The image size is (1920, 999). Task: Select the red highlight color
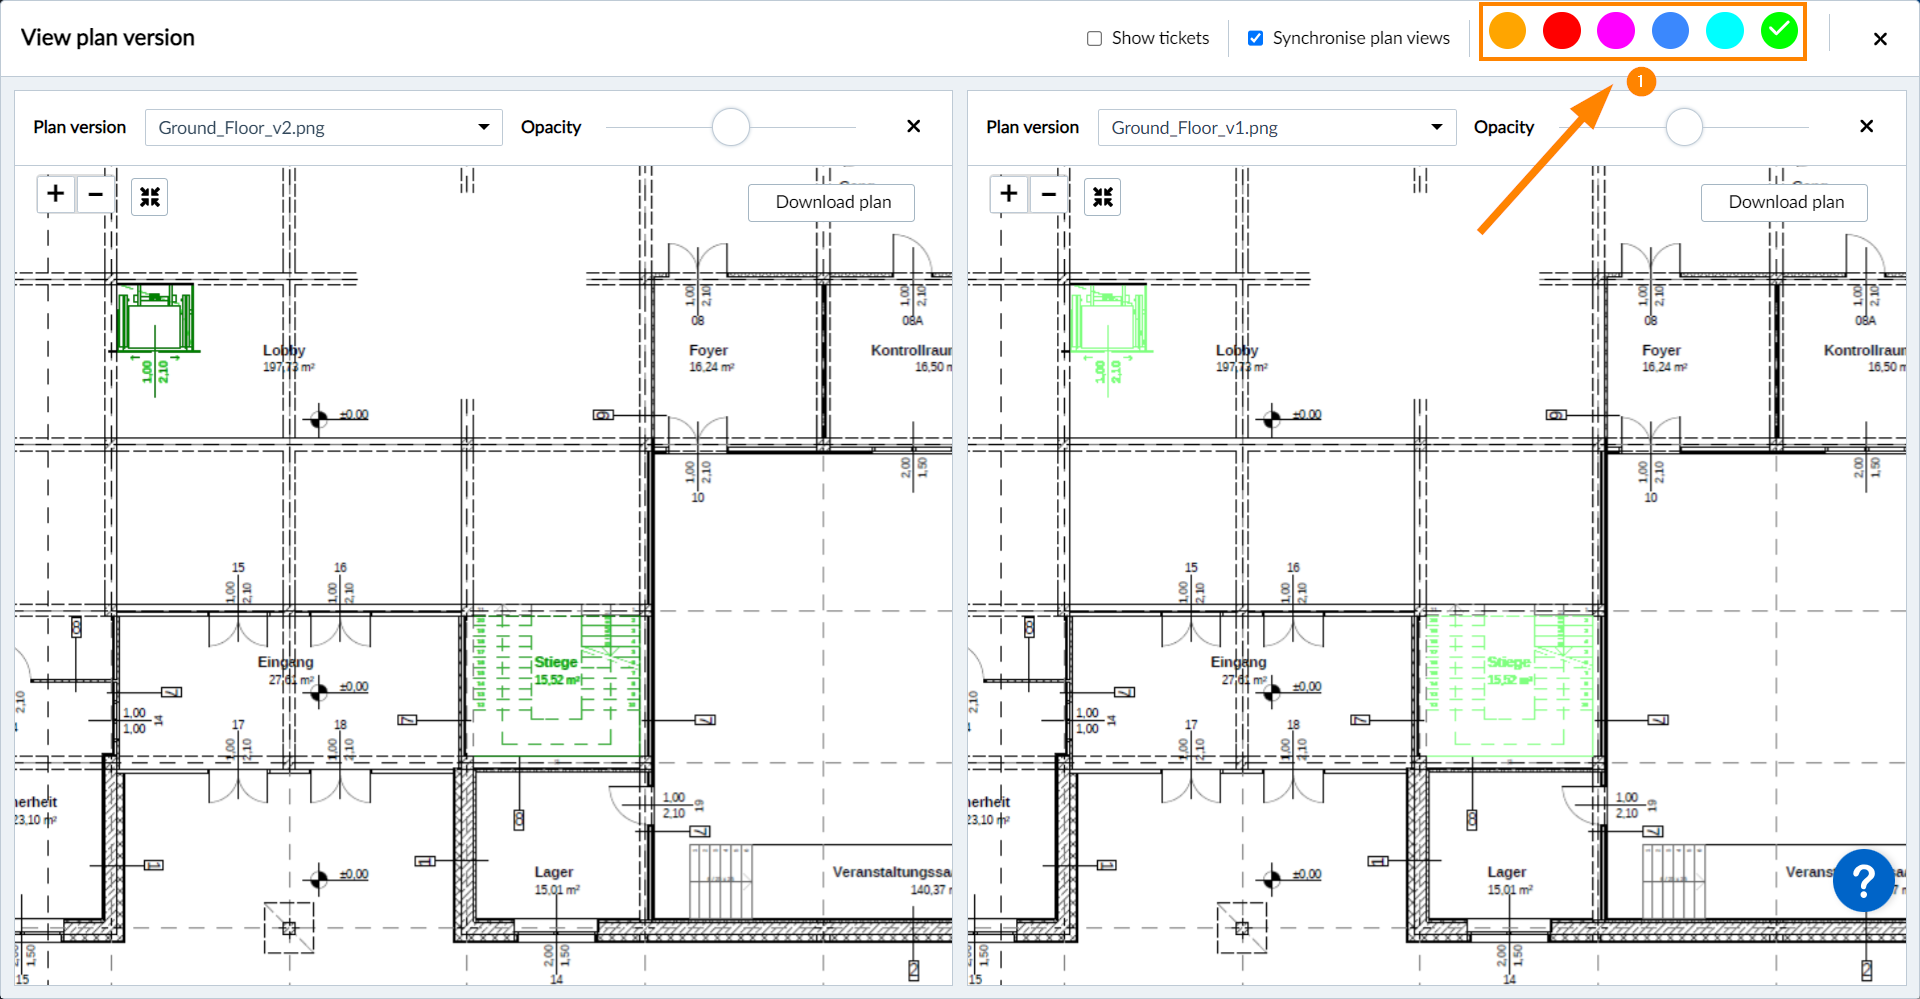[1561, 31]
